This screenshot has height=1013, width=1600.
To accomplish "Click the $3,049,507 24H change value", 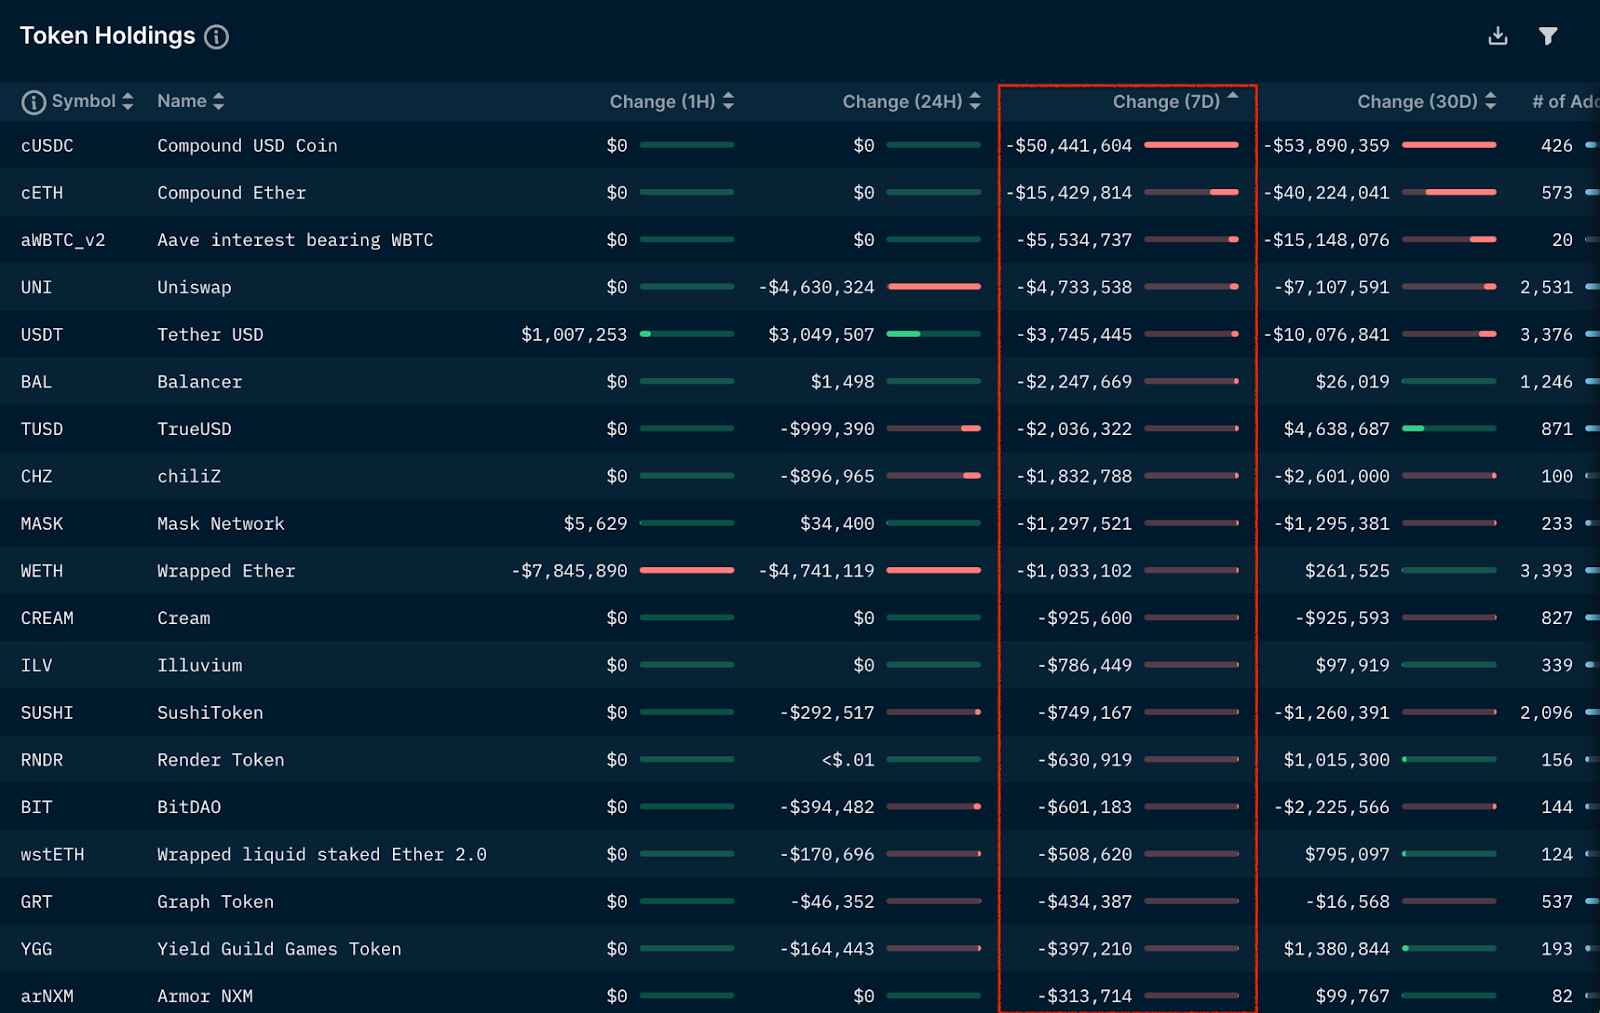I will tap(821, 335).
